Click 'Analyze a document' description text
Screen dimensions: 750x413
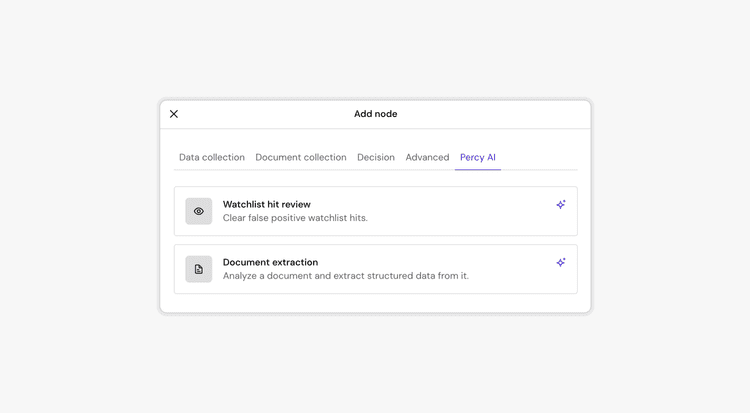(x=345, y=276)
